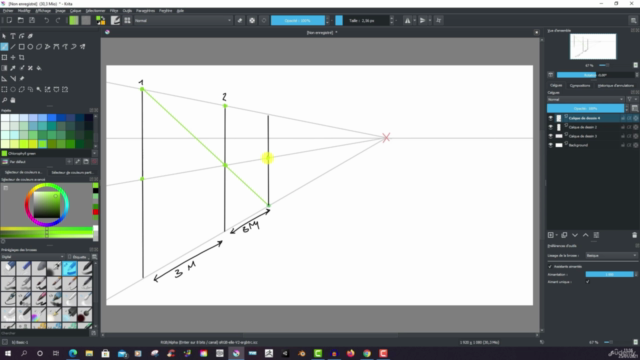Click the overview thumbnail of the canvas

pos(593,47)
